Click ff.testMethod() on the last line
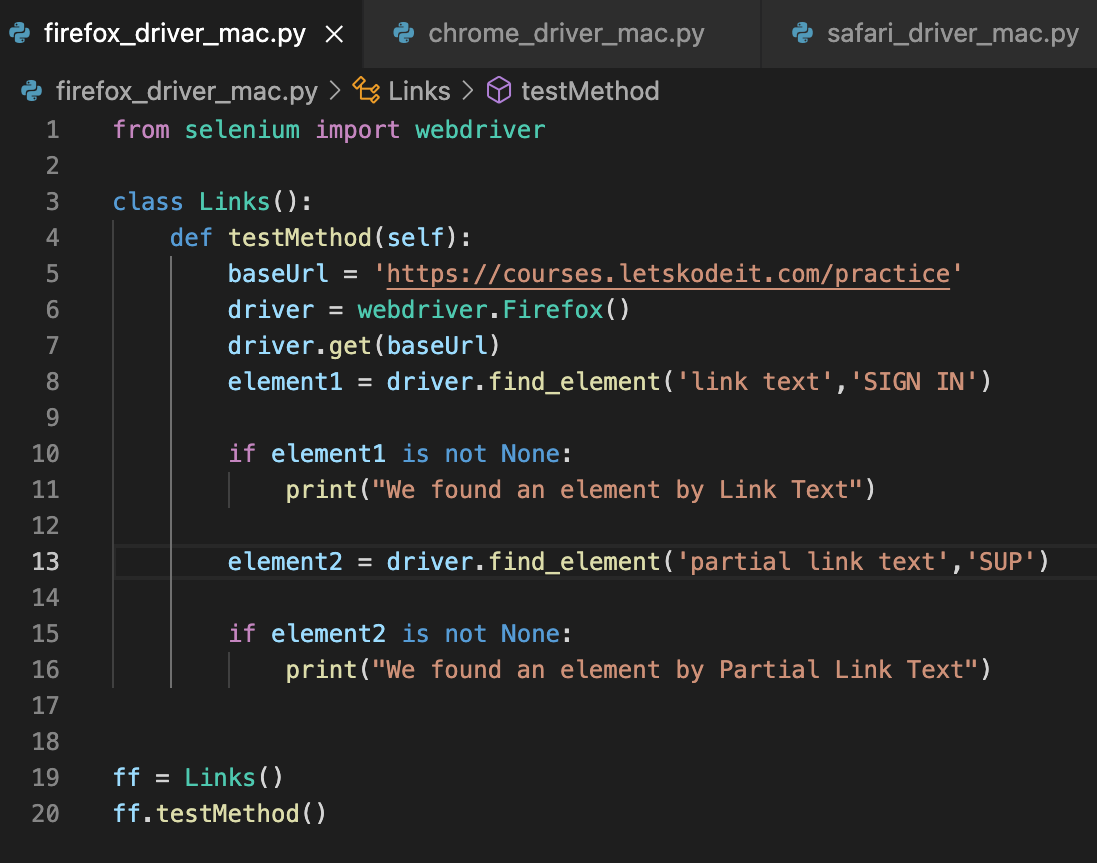The height and width of the screenshot is (863, 1097). 220,814
